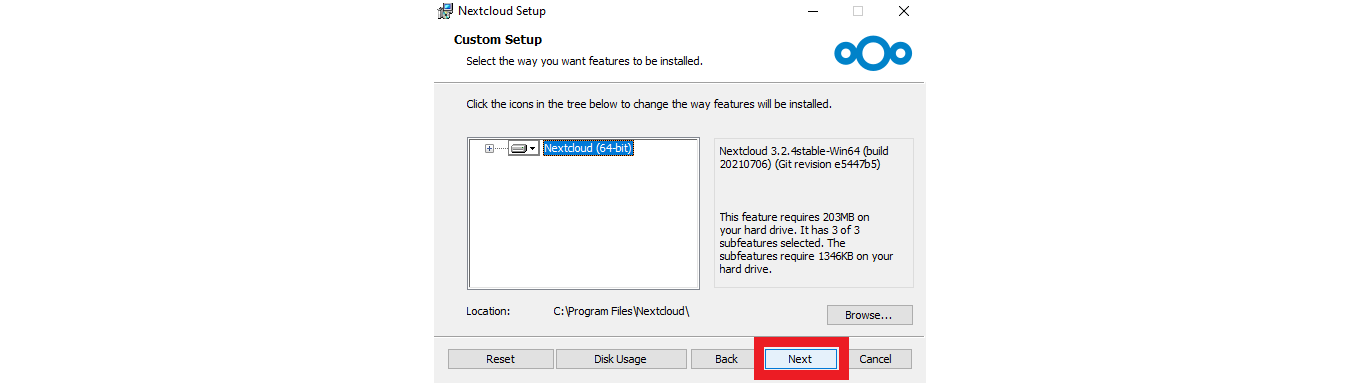
Task: Close the Nextcloud Setup window
Action: click(x=904, y=12)
